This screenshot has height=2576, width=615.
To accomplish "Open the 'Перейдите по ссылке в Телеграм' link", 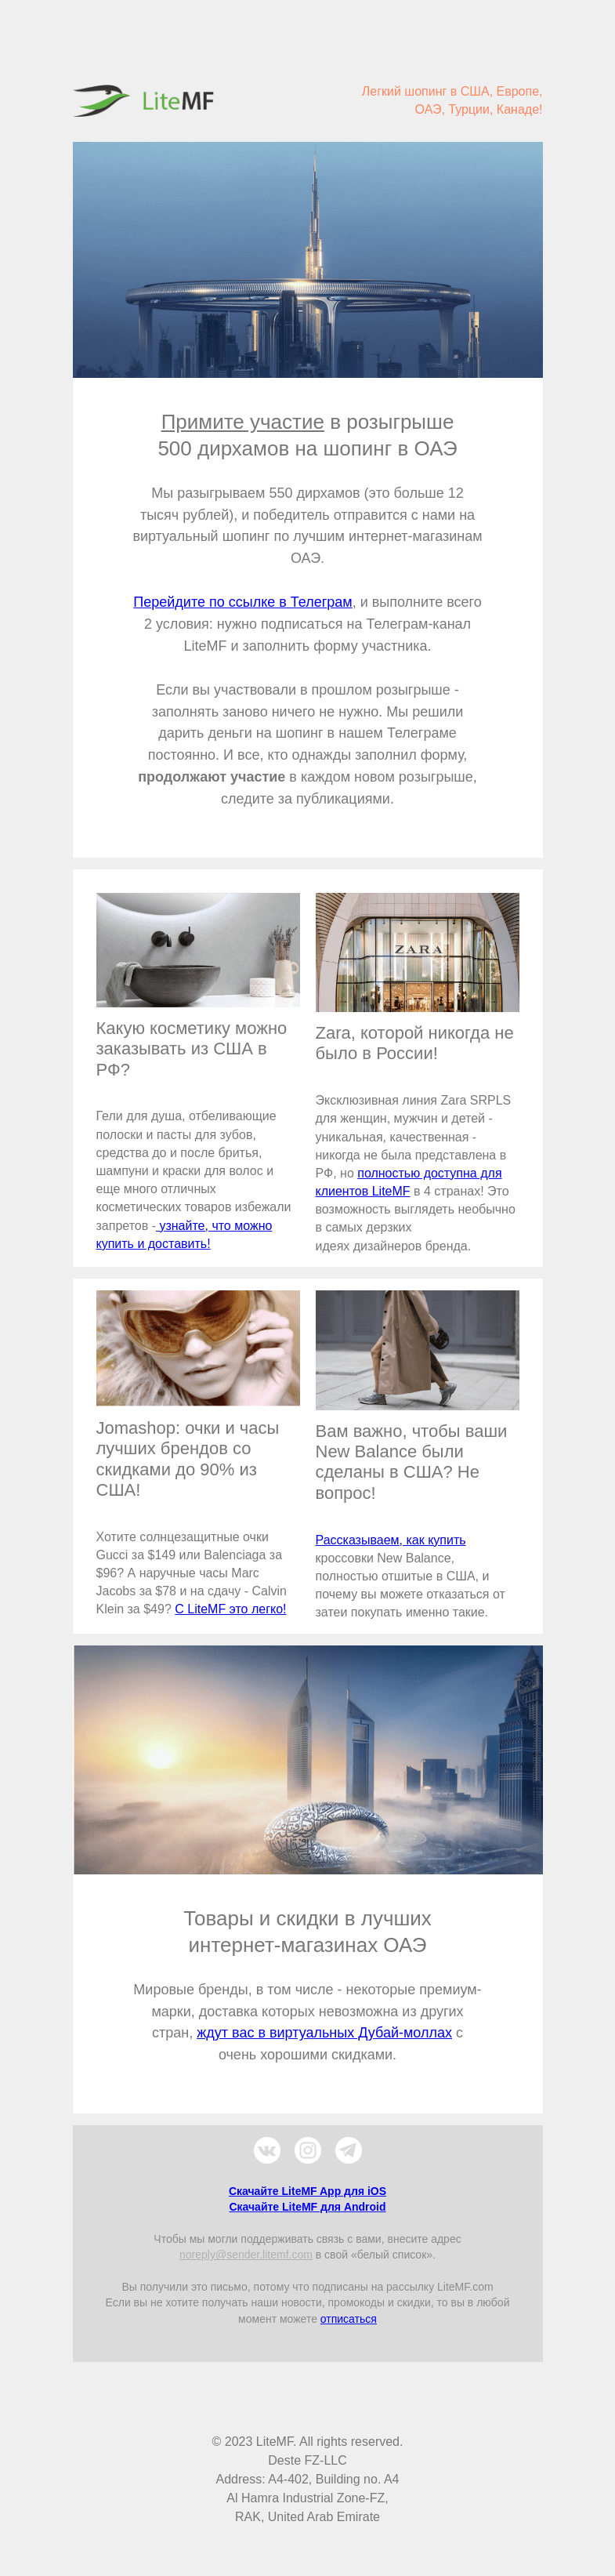I will pyautogui.click(x=243, y=602).
